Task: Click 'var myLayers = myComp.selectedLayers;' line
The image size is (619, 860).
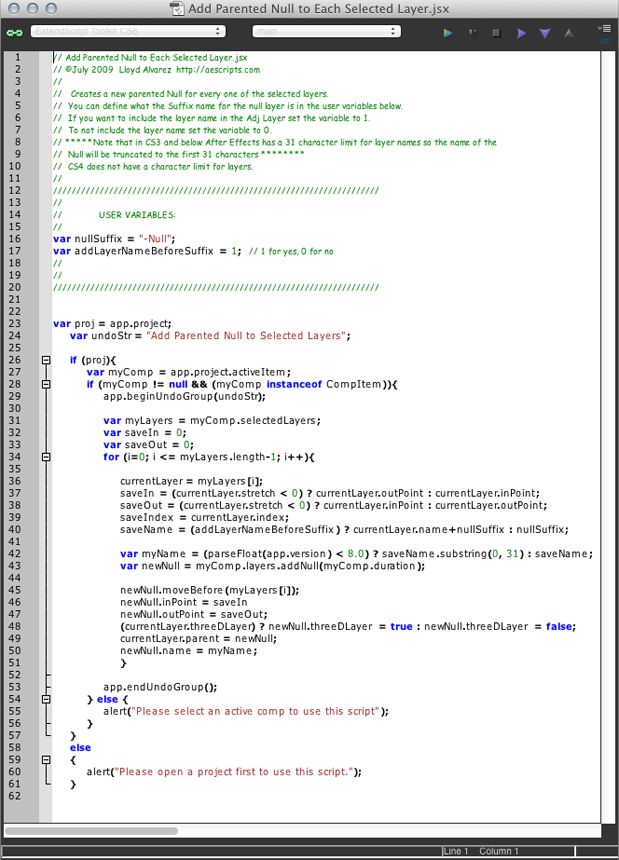Action: click(212, 421)
